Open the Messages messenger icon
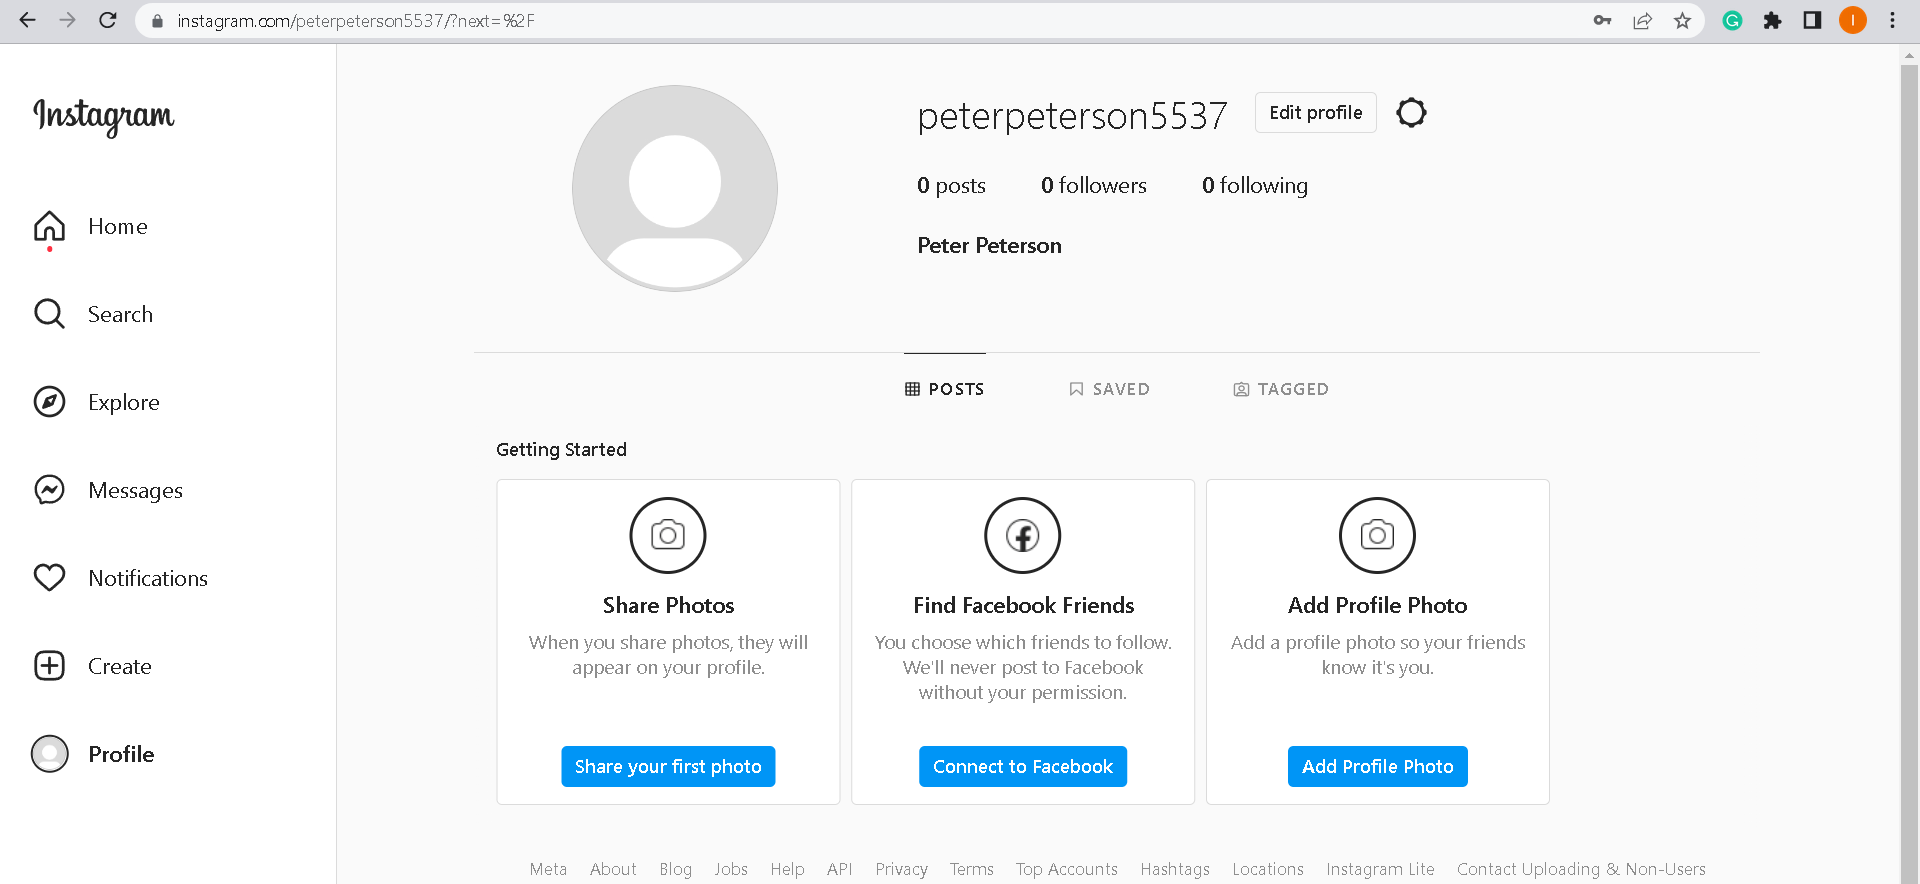The width and height of the screenshot is (1920, 884). tap(49, 490)
